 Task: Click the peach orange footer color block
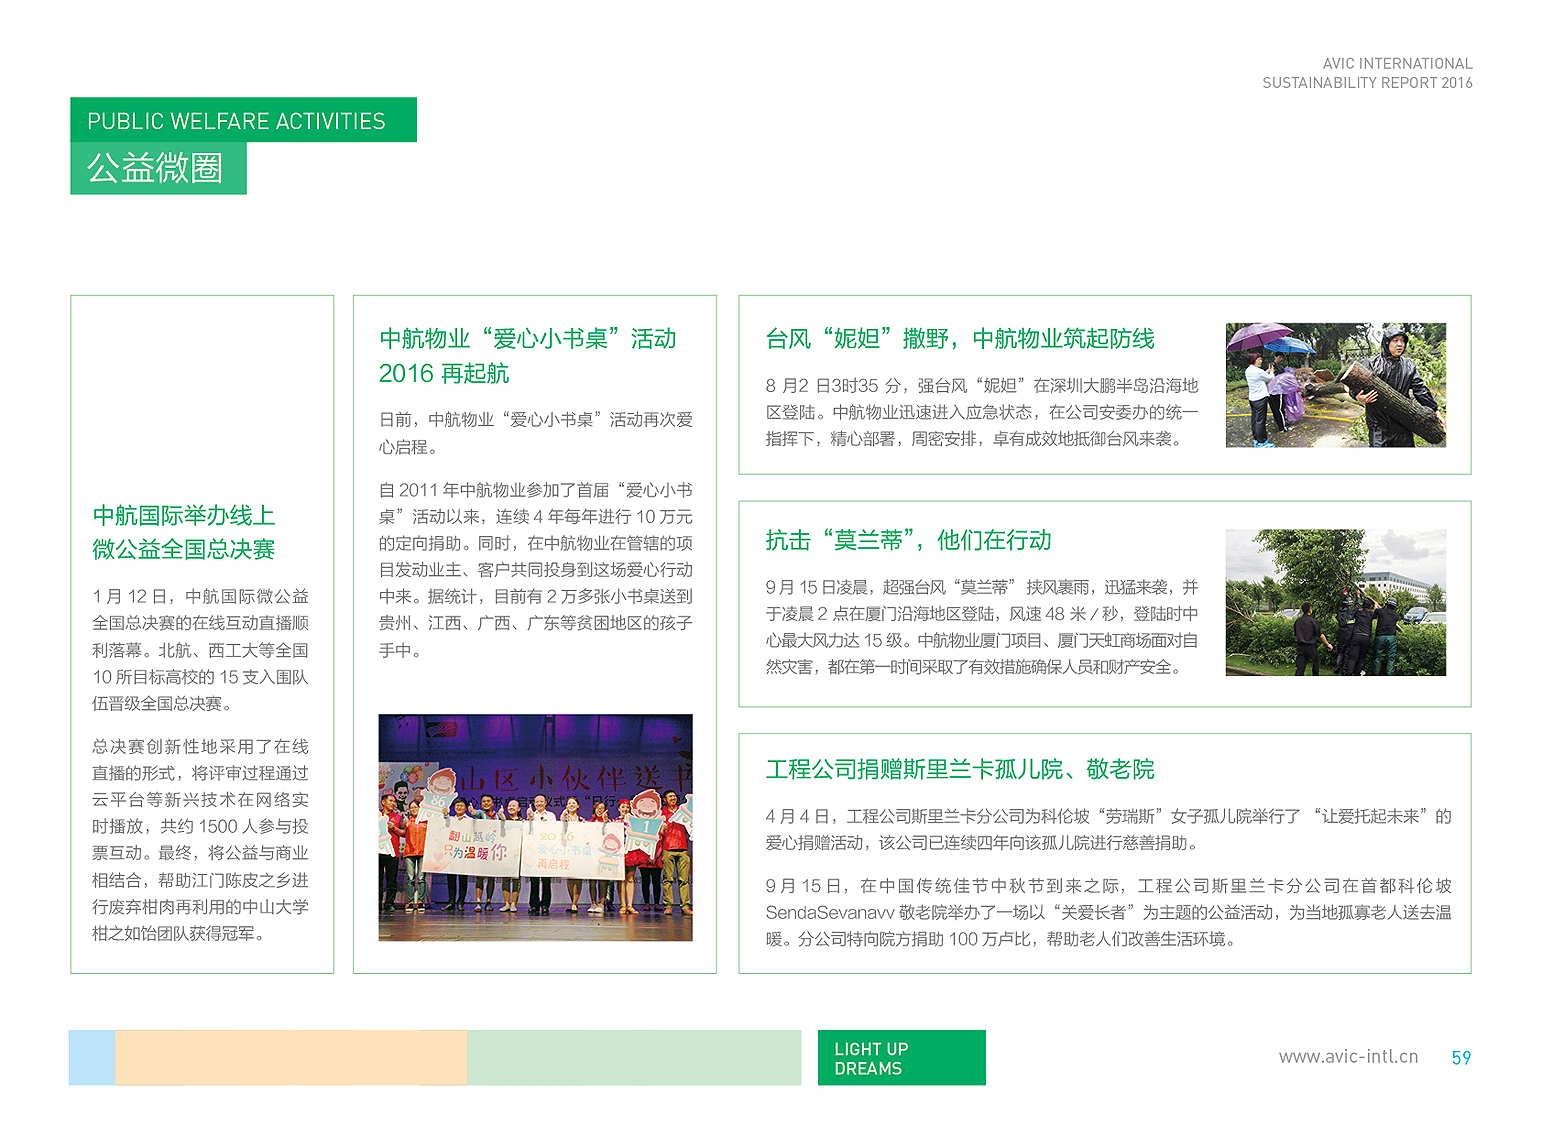click(291, 1058)
